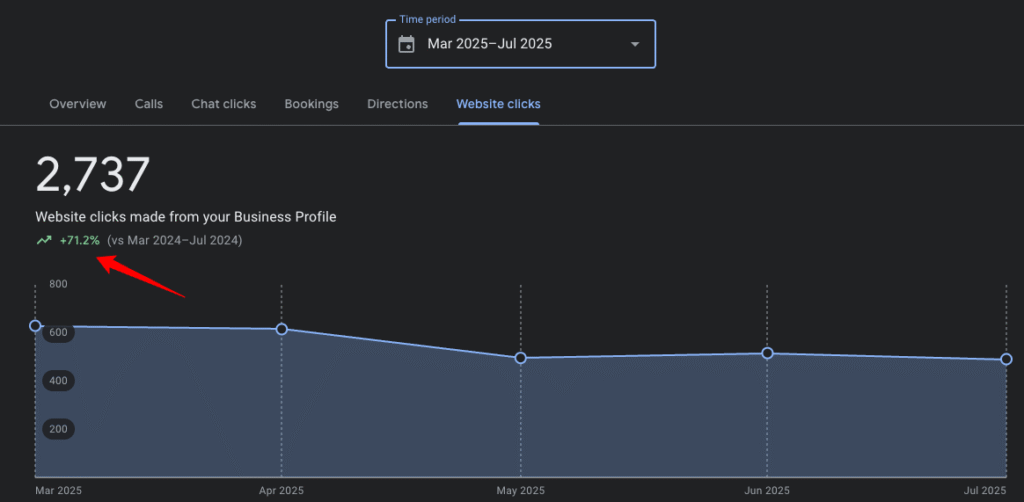
Task: Open the Directions tab
Action: click(x=397, y=104)
